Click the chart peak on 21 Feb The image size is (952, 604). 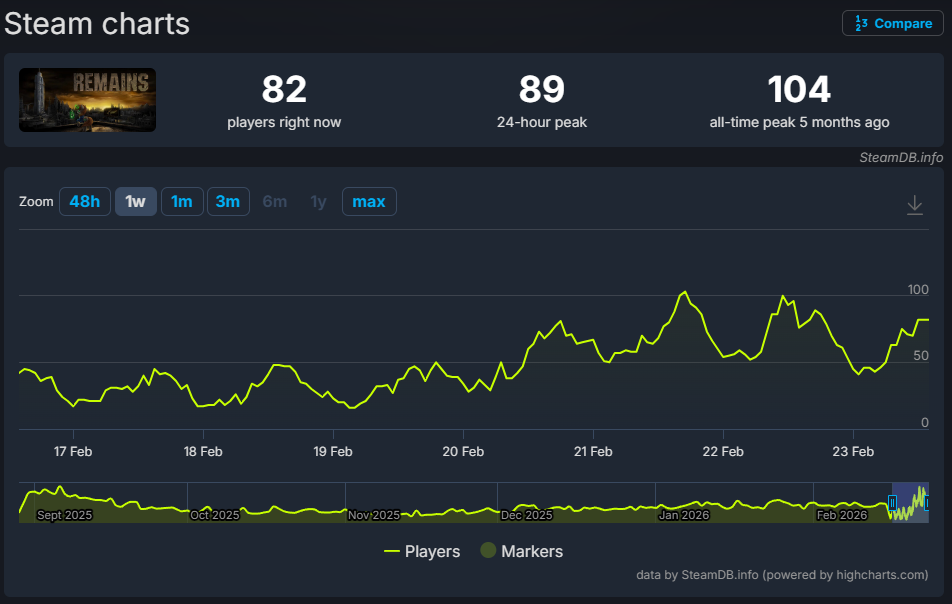point(685,292)
